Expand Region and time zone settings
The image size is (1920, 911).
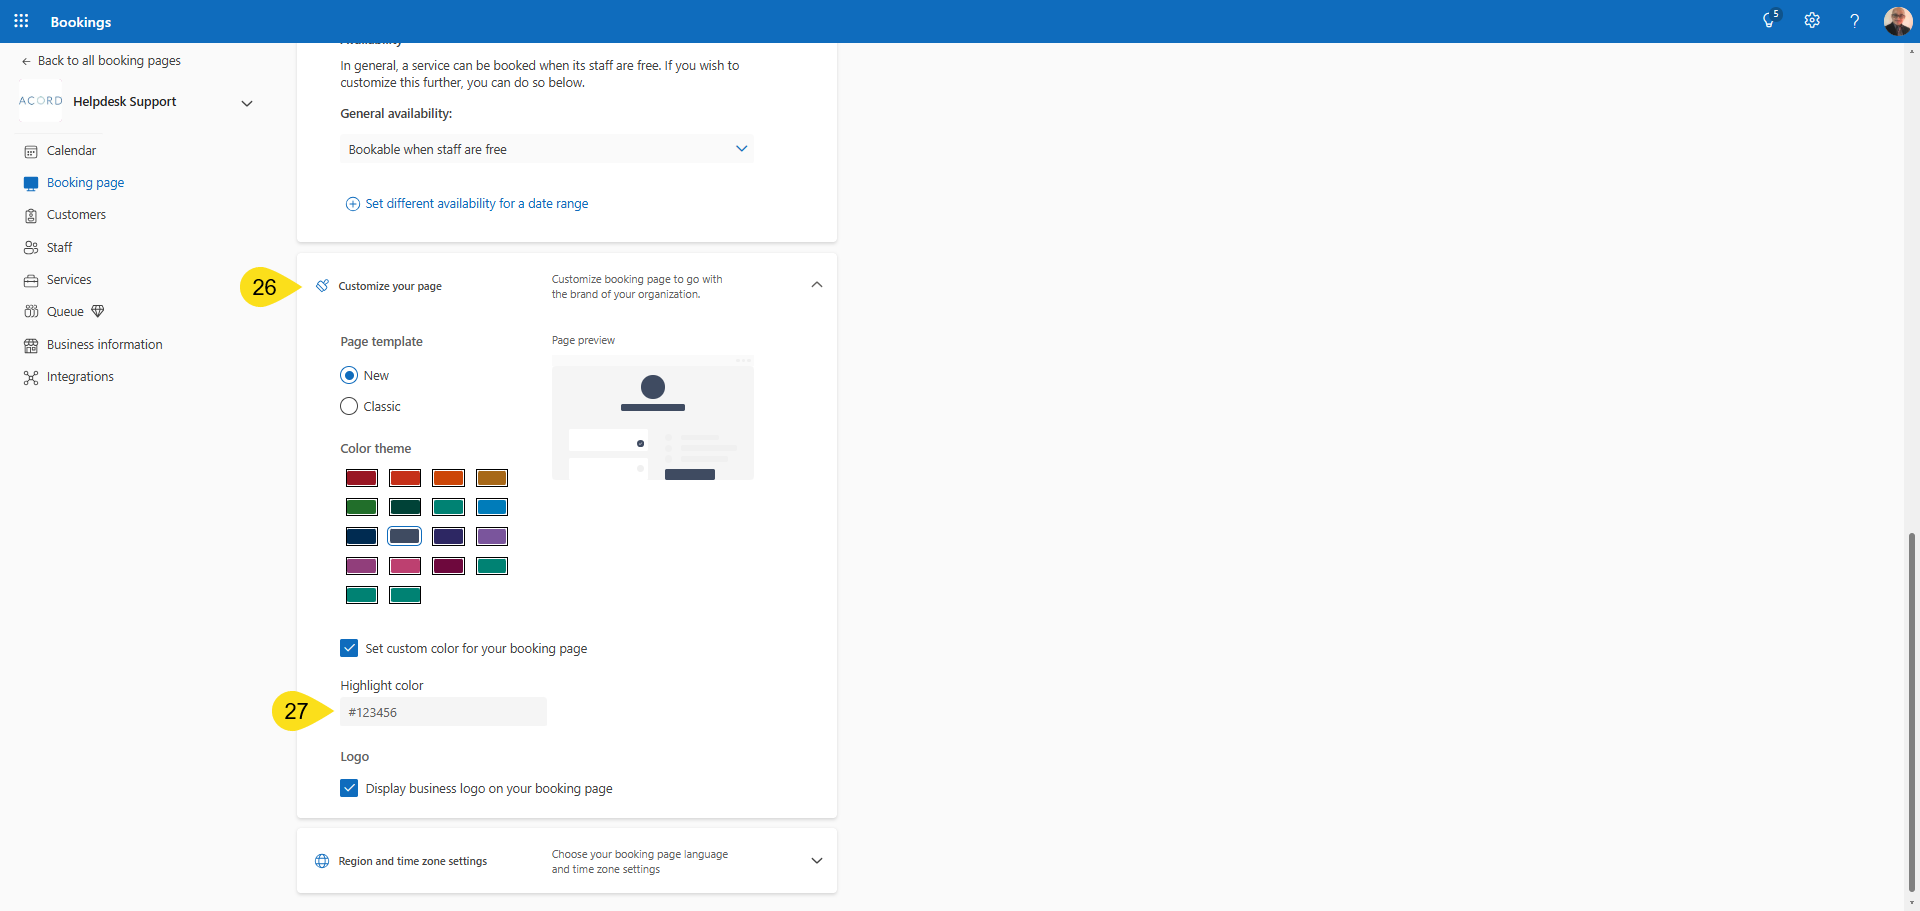(816, 861)
